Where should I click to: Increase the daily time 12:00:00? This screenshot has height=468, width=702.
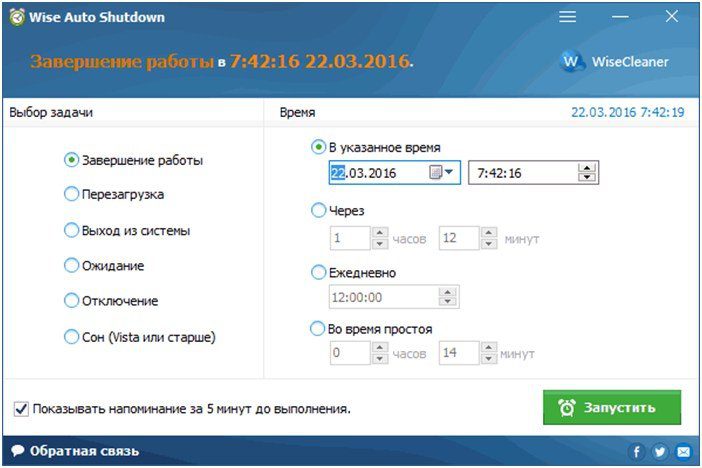click(447, 292)
